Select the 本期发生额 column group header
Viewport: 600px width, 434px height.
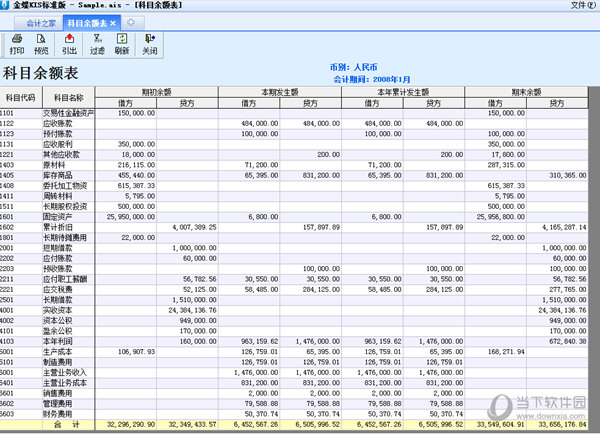pos(291,92)
